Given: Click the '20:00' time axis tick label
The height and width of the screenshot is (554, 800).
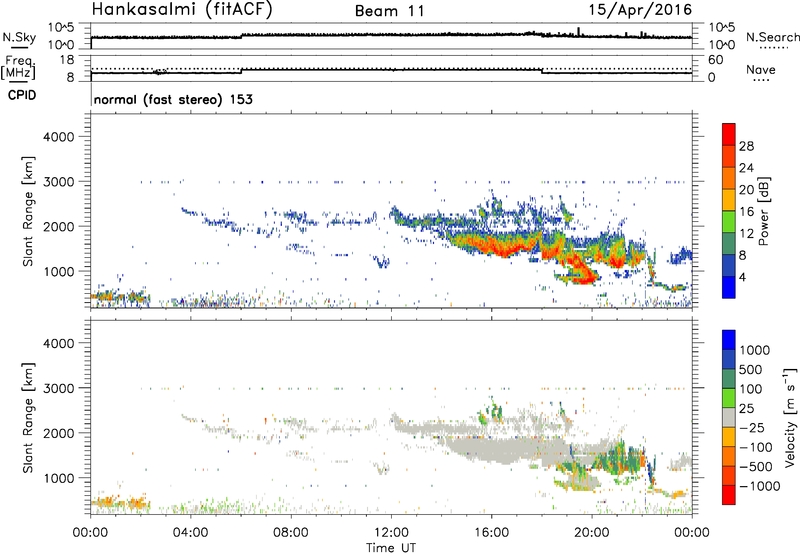Looking at the screenshot, I should click(592, 533).
